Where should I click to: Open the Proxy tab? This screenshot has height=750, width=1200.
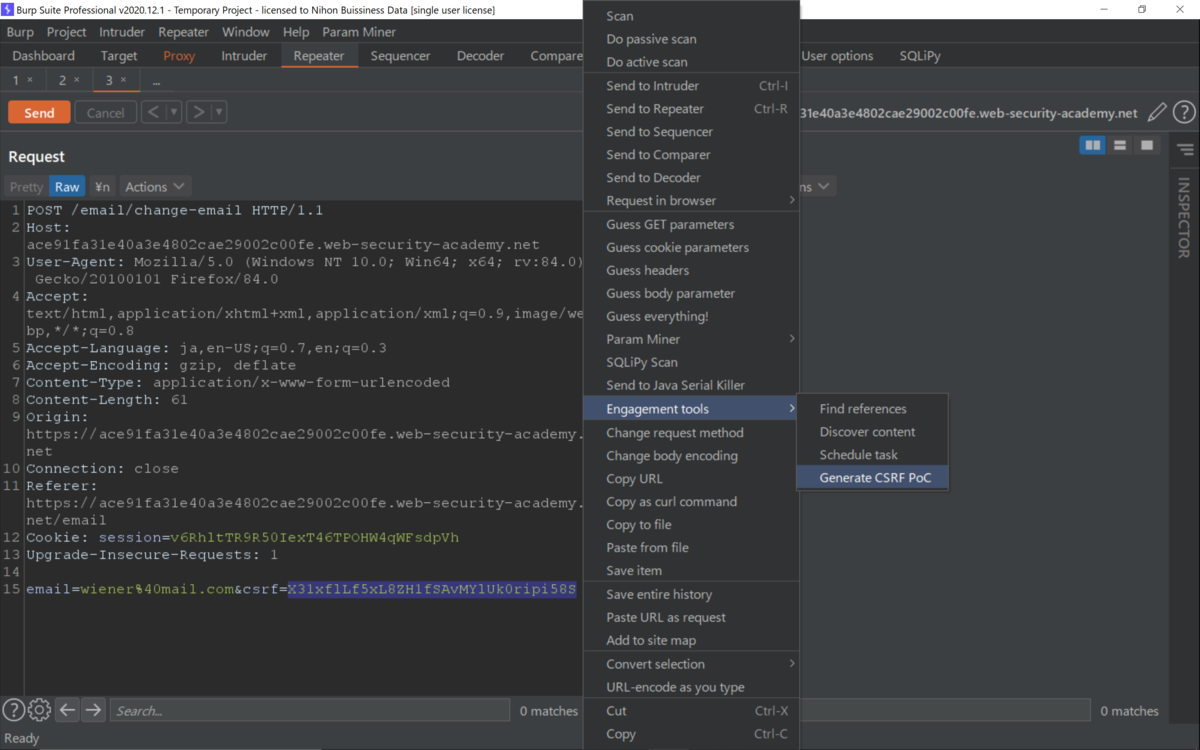(179, 56)
